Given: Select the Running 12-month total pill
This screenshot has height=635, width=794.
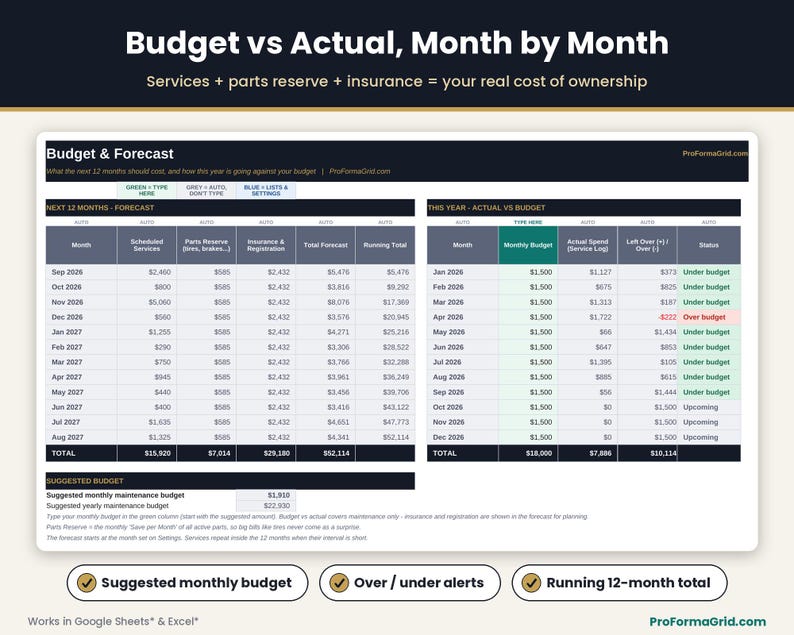Looking at the screenshot, I should [619, 583].
